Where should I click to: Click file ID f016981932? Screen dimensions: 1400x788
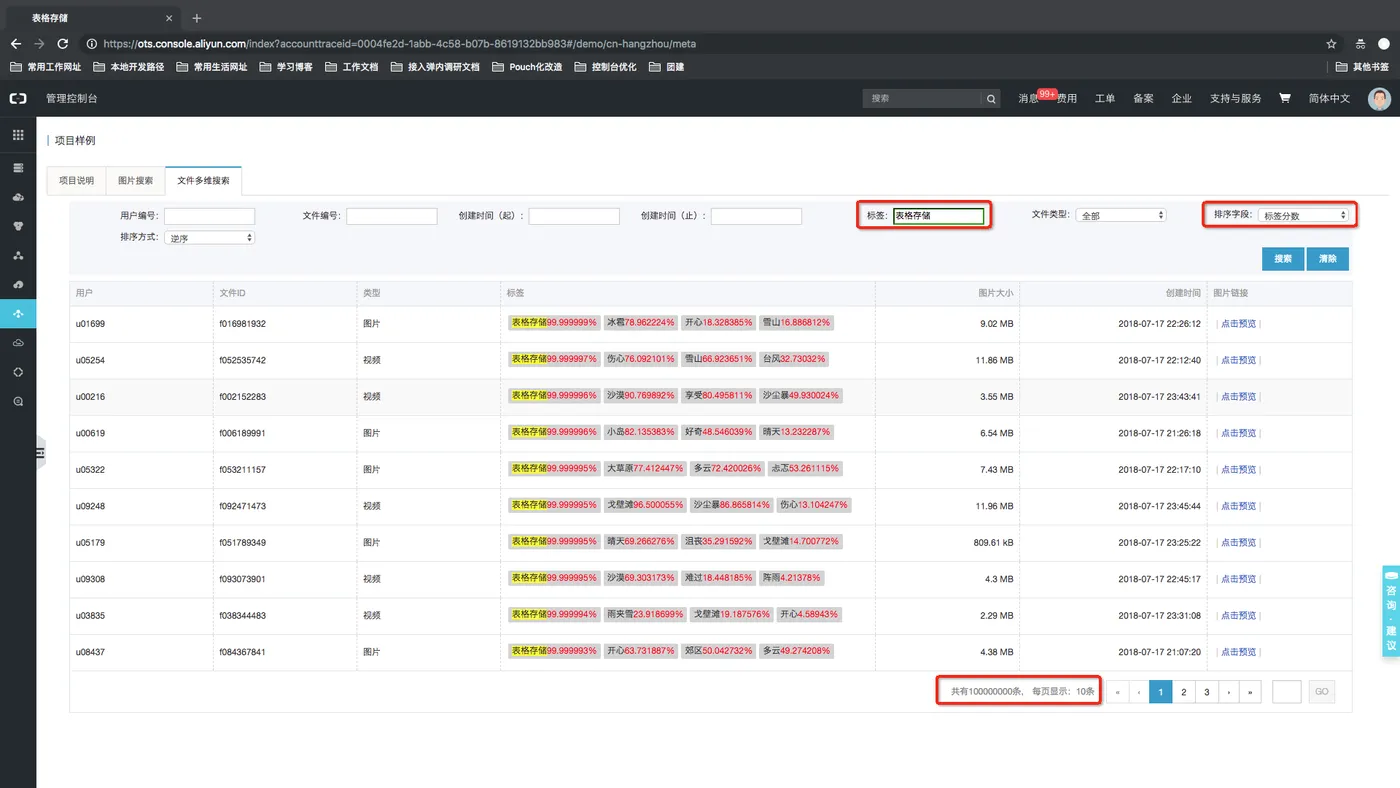(x=243, y=323)
